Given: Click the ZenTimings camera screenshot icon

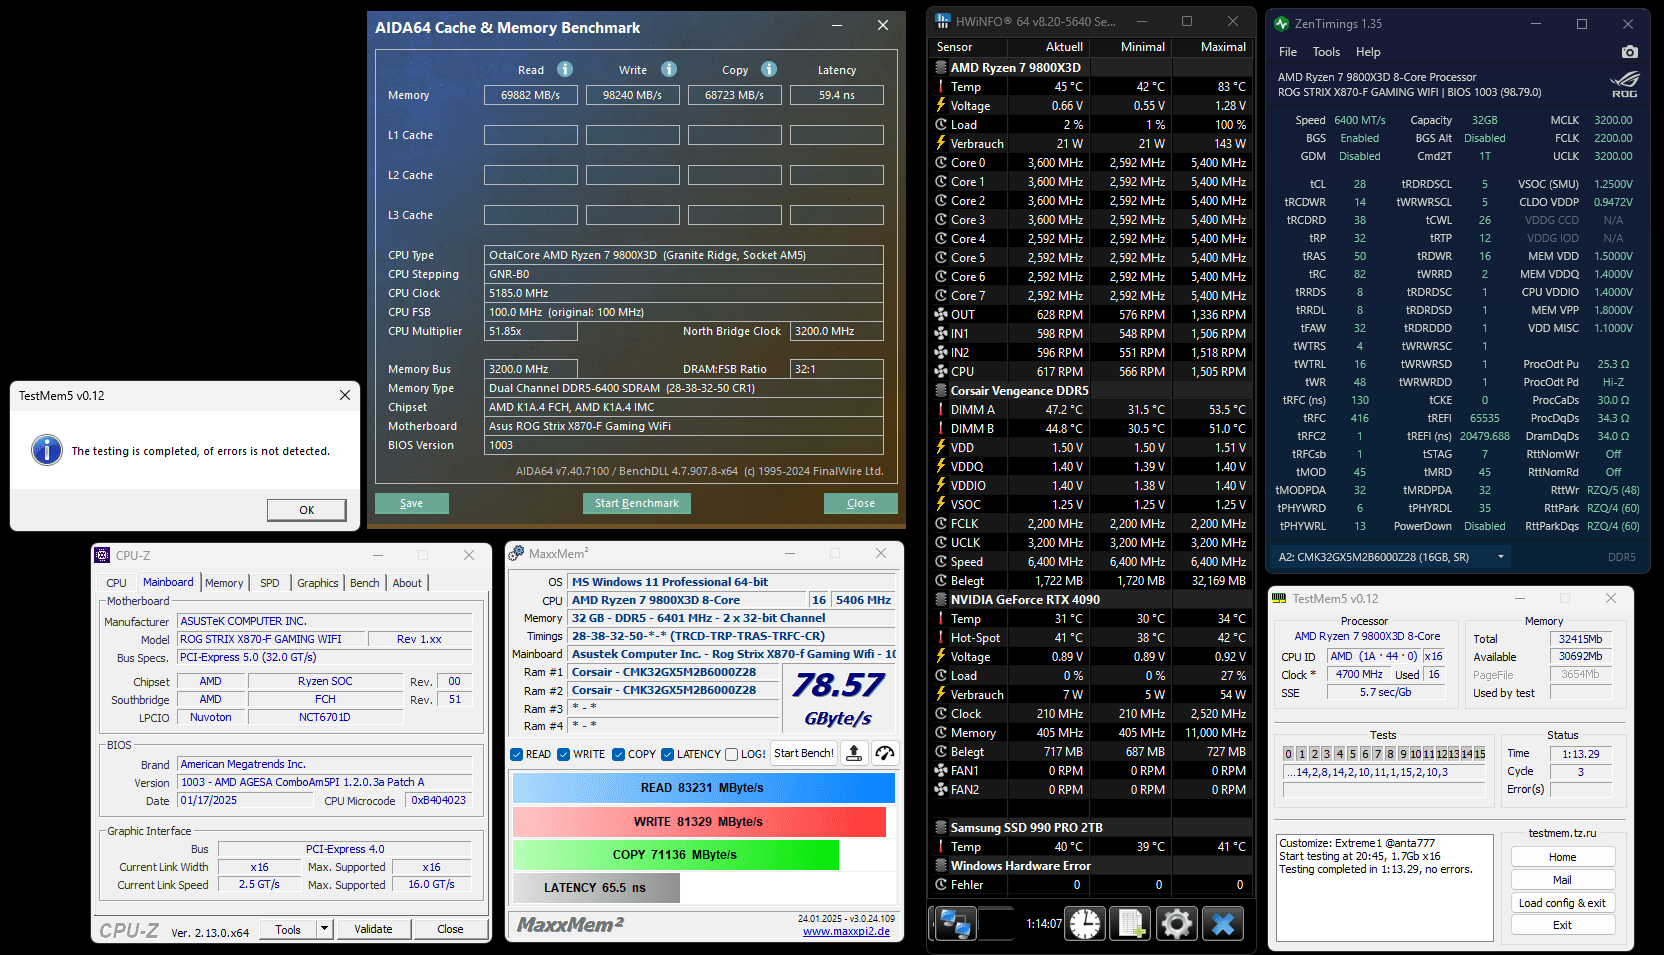Looking at the screenshot, I should tap(1629, 52).
